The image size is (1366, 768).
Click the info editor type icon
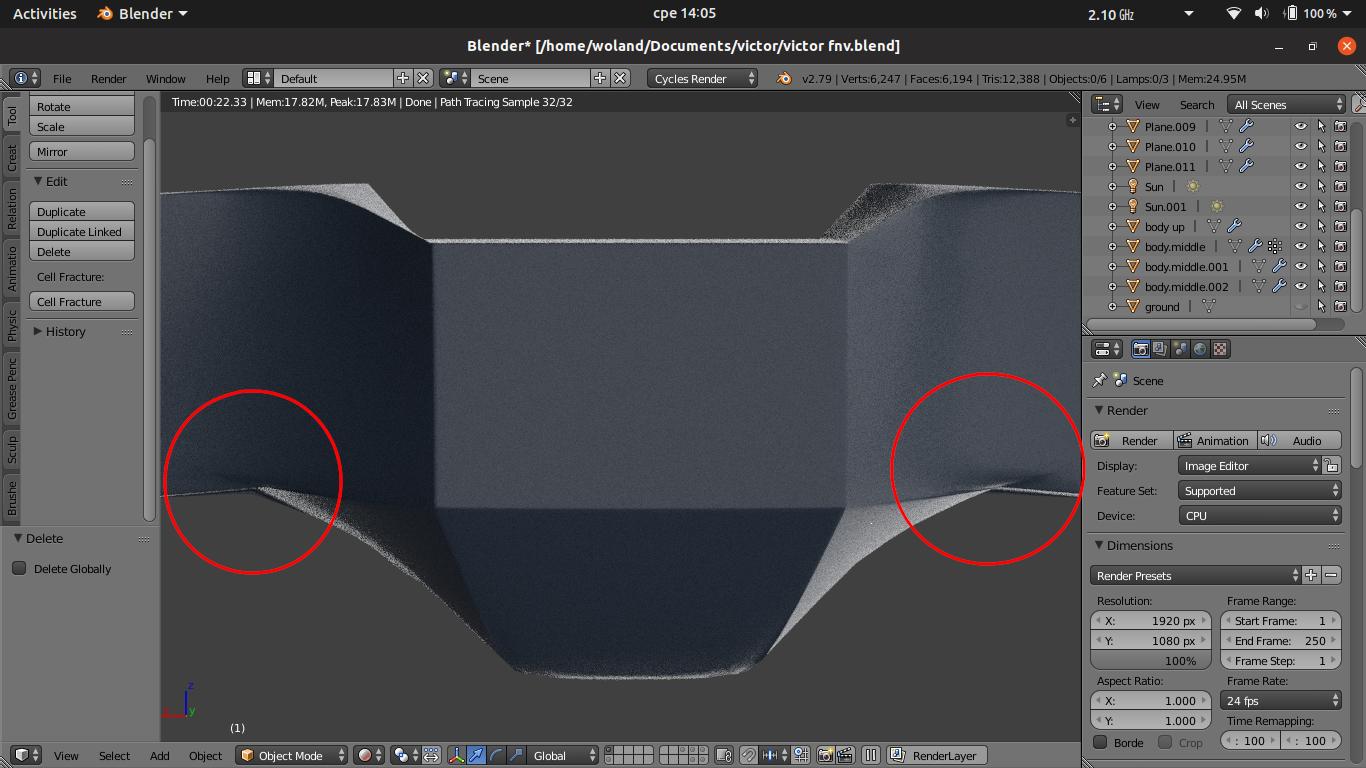click(x=25, y=78)
